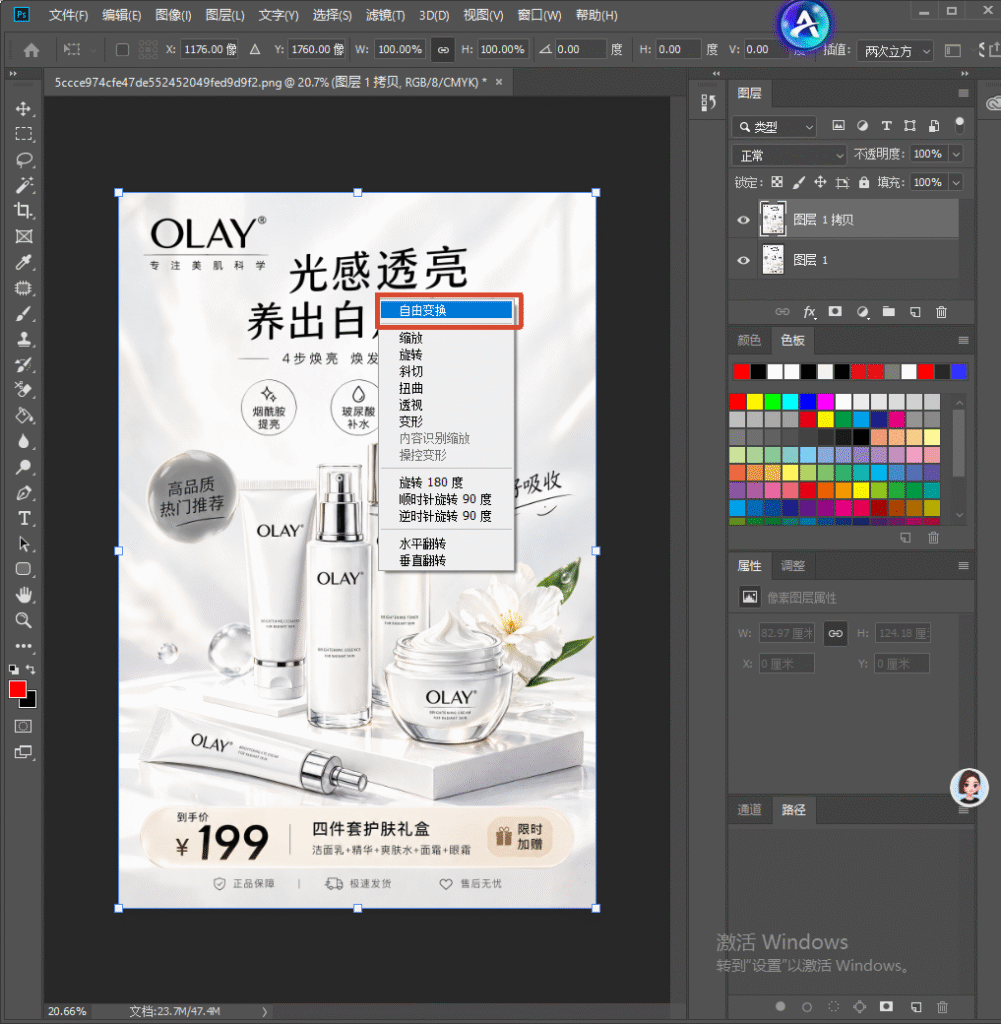Open the 滤镜(T) menu
Viewport: 1001px width, 1024px height.
(x=385, y=15)
